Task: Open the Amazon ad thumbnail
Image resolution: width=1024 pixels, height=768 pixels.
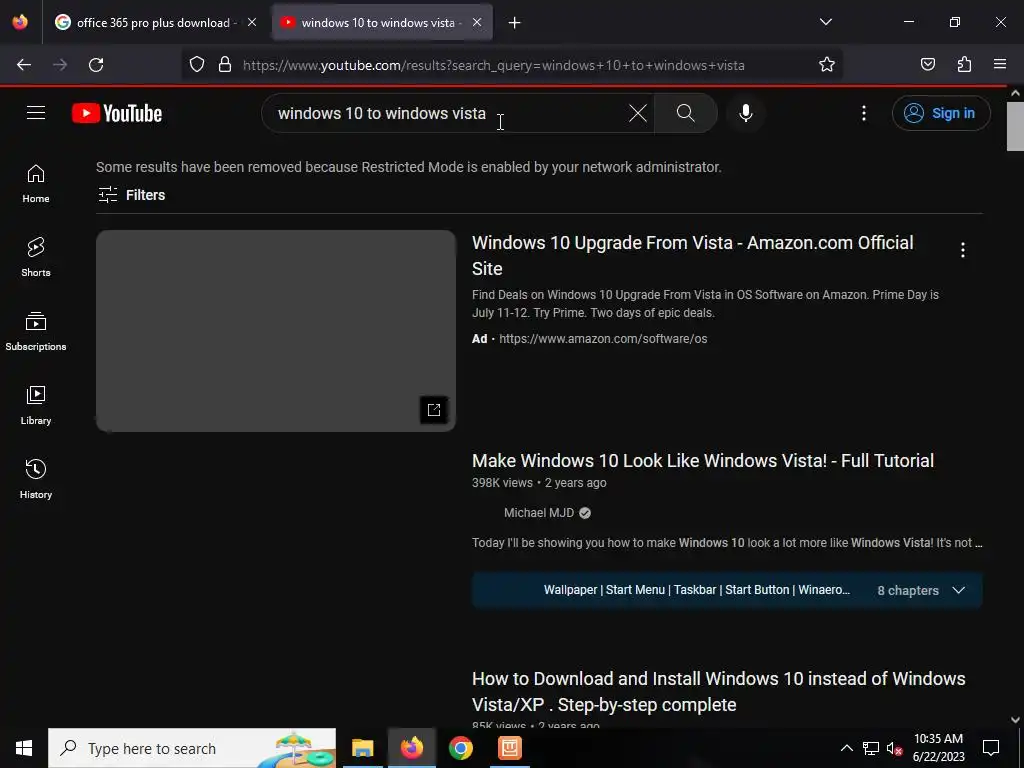Action: [x=276, y=330]
